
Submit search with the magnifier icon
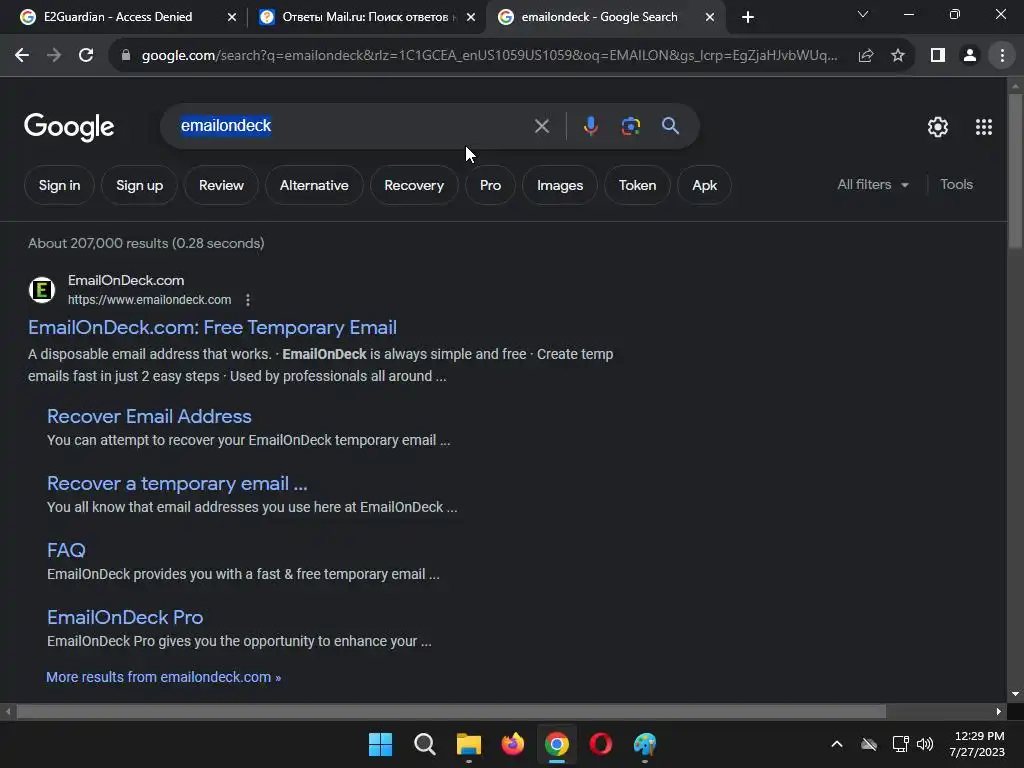670,126
